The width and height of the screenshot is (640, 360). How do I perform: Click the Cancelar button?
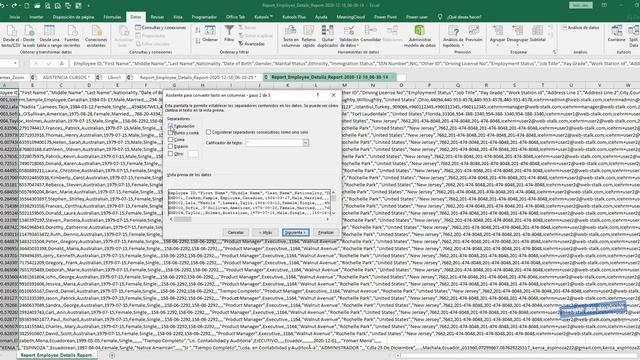236,232
